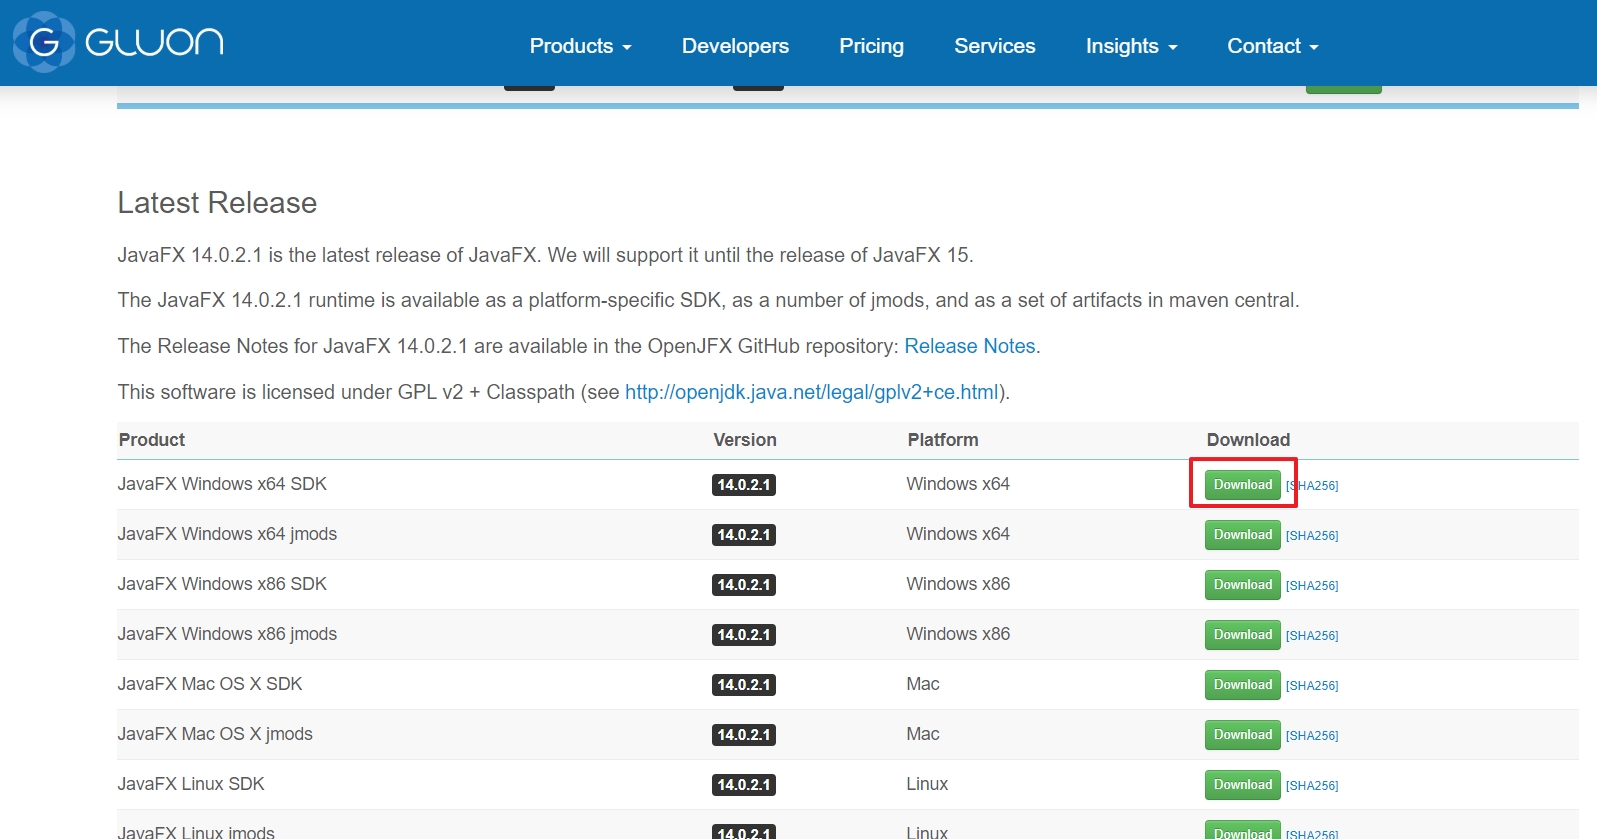Click 'Linux' platform cell in Linux SDK row

click(927, 784)
